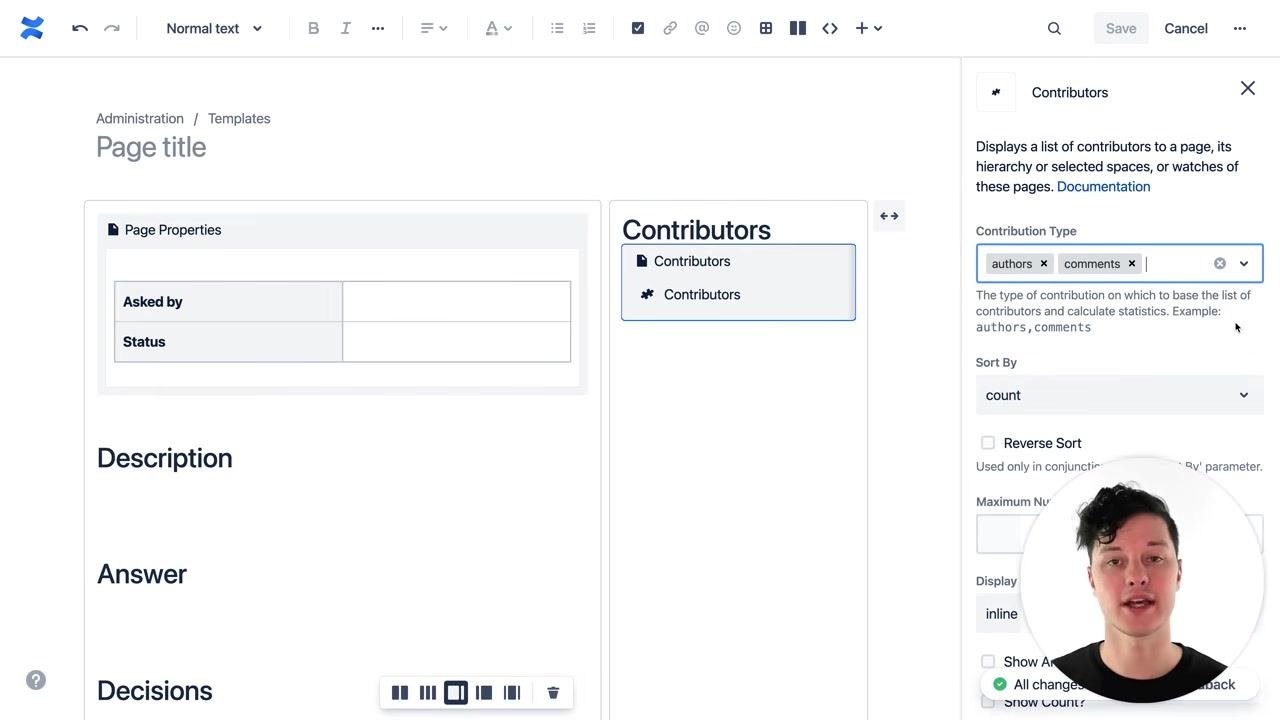Undo the last edit

pyautogui.click(x=80, y=28)
